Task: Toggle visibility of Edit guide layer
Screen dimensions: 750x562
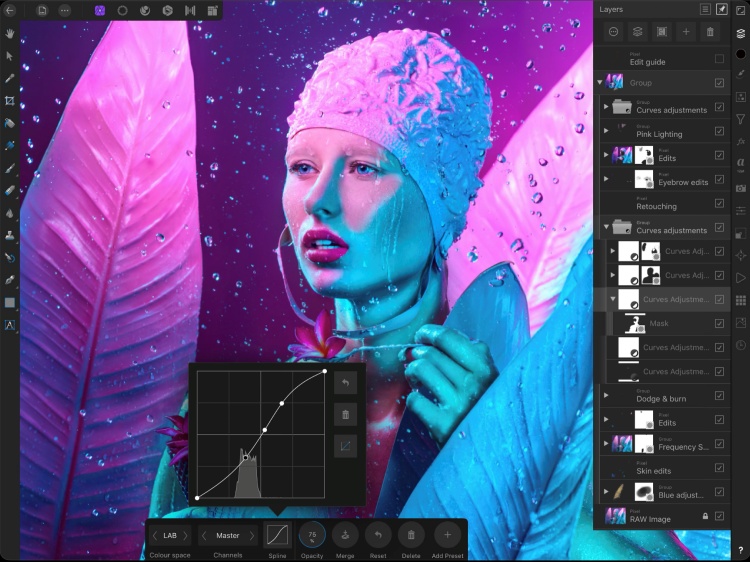Action: tap(719, 58)
